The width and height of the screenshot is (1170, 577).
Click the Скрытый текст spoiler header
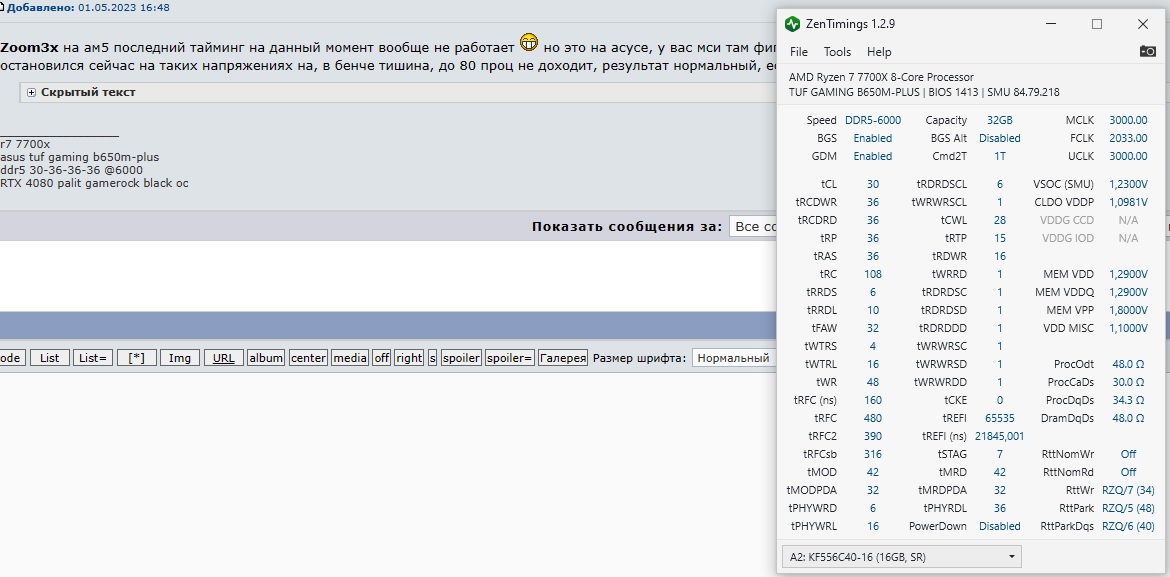pyautogui.click(x=88, y=93)
